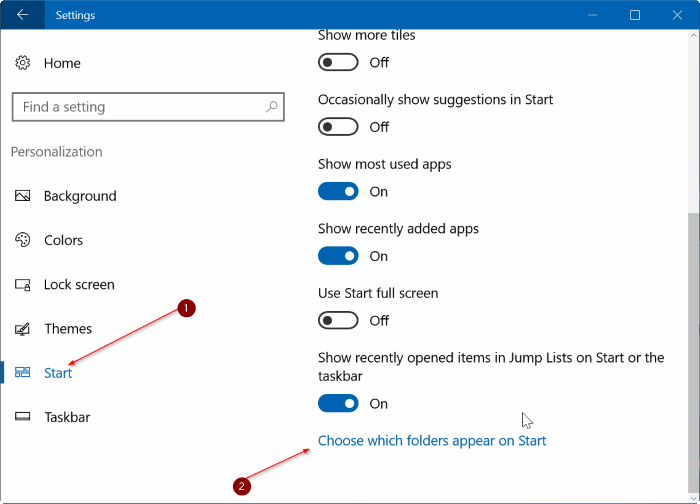The image size is (700, 504).
Task: Click the Background picture icon
Action: [x=22, y=196]
